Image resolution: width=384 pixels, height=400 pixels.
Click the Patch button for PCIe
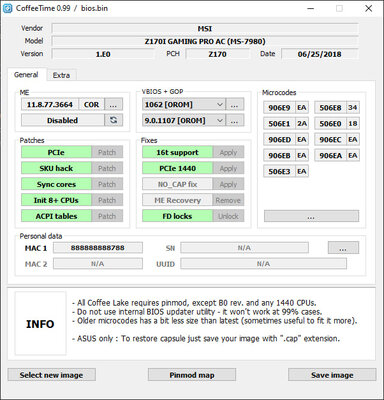[x=107, y=152]
